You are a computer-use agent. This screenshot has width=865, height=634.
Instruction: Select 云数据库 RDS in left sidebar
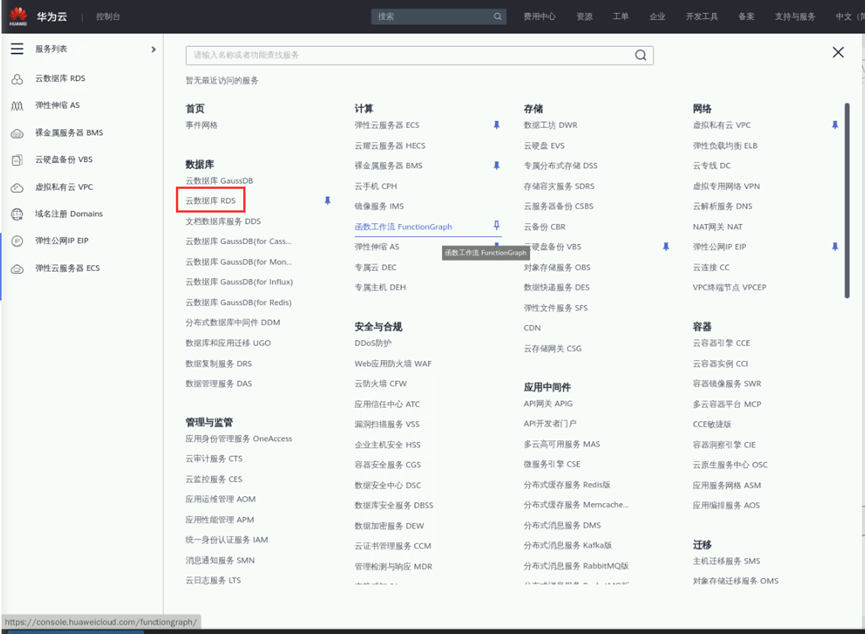click(x=60, y=78)
